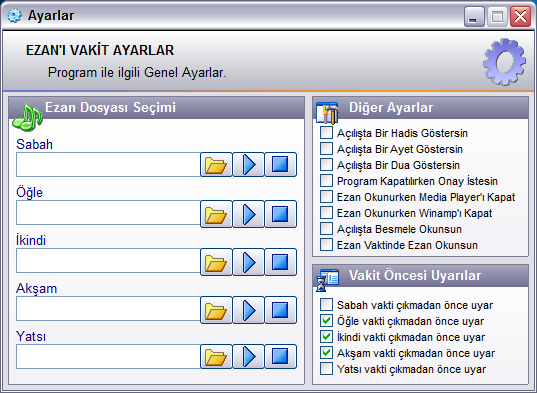Focus the Akşam file path field
This screenshot has height=393, width=537.
click(x=108, y=309)
